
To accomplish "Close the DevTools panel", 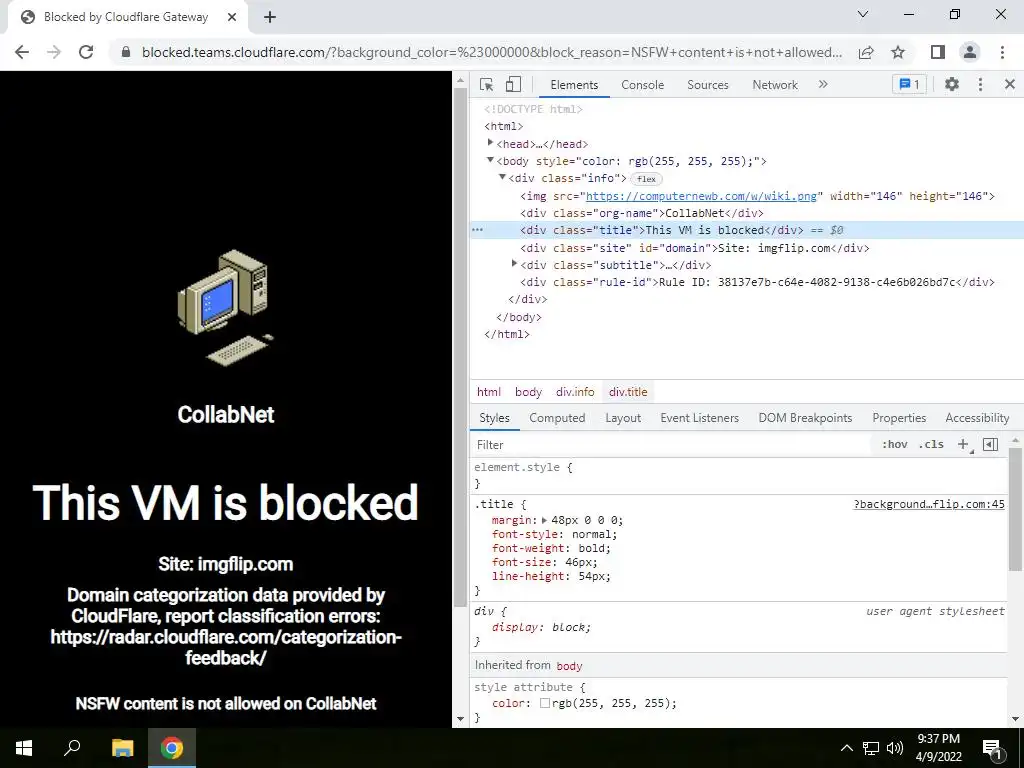I will point(1010,84).
